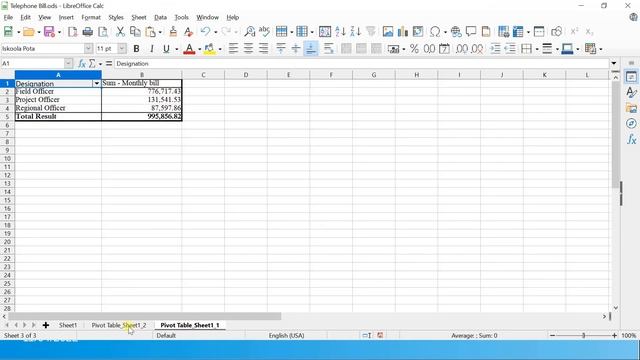Open the Sheet menu
Image resolution: width=640 pixels, height=360 pixels.
point(138,17)
